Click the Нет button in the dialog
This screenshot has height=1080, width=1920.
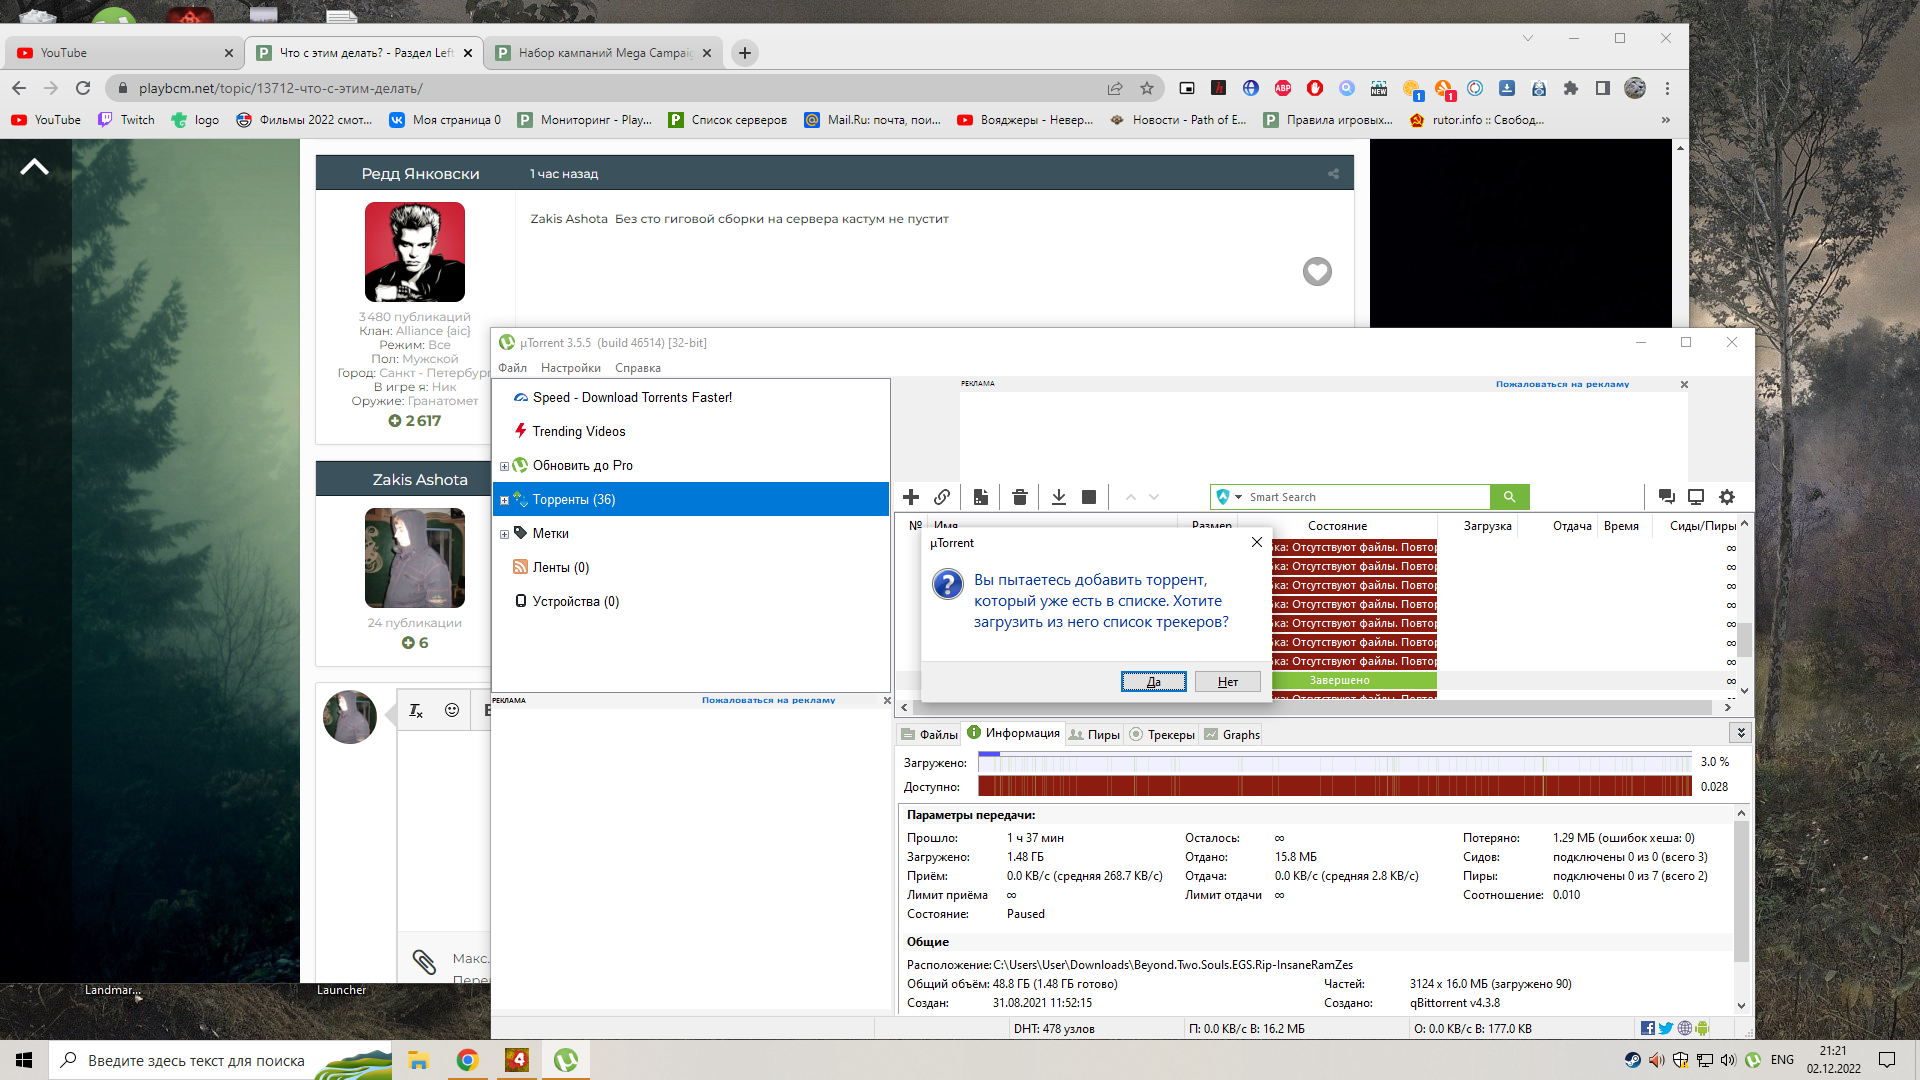[1228, 682]
